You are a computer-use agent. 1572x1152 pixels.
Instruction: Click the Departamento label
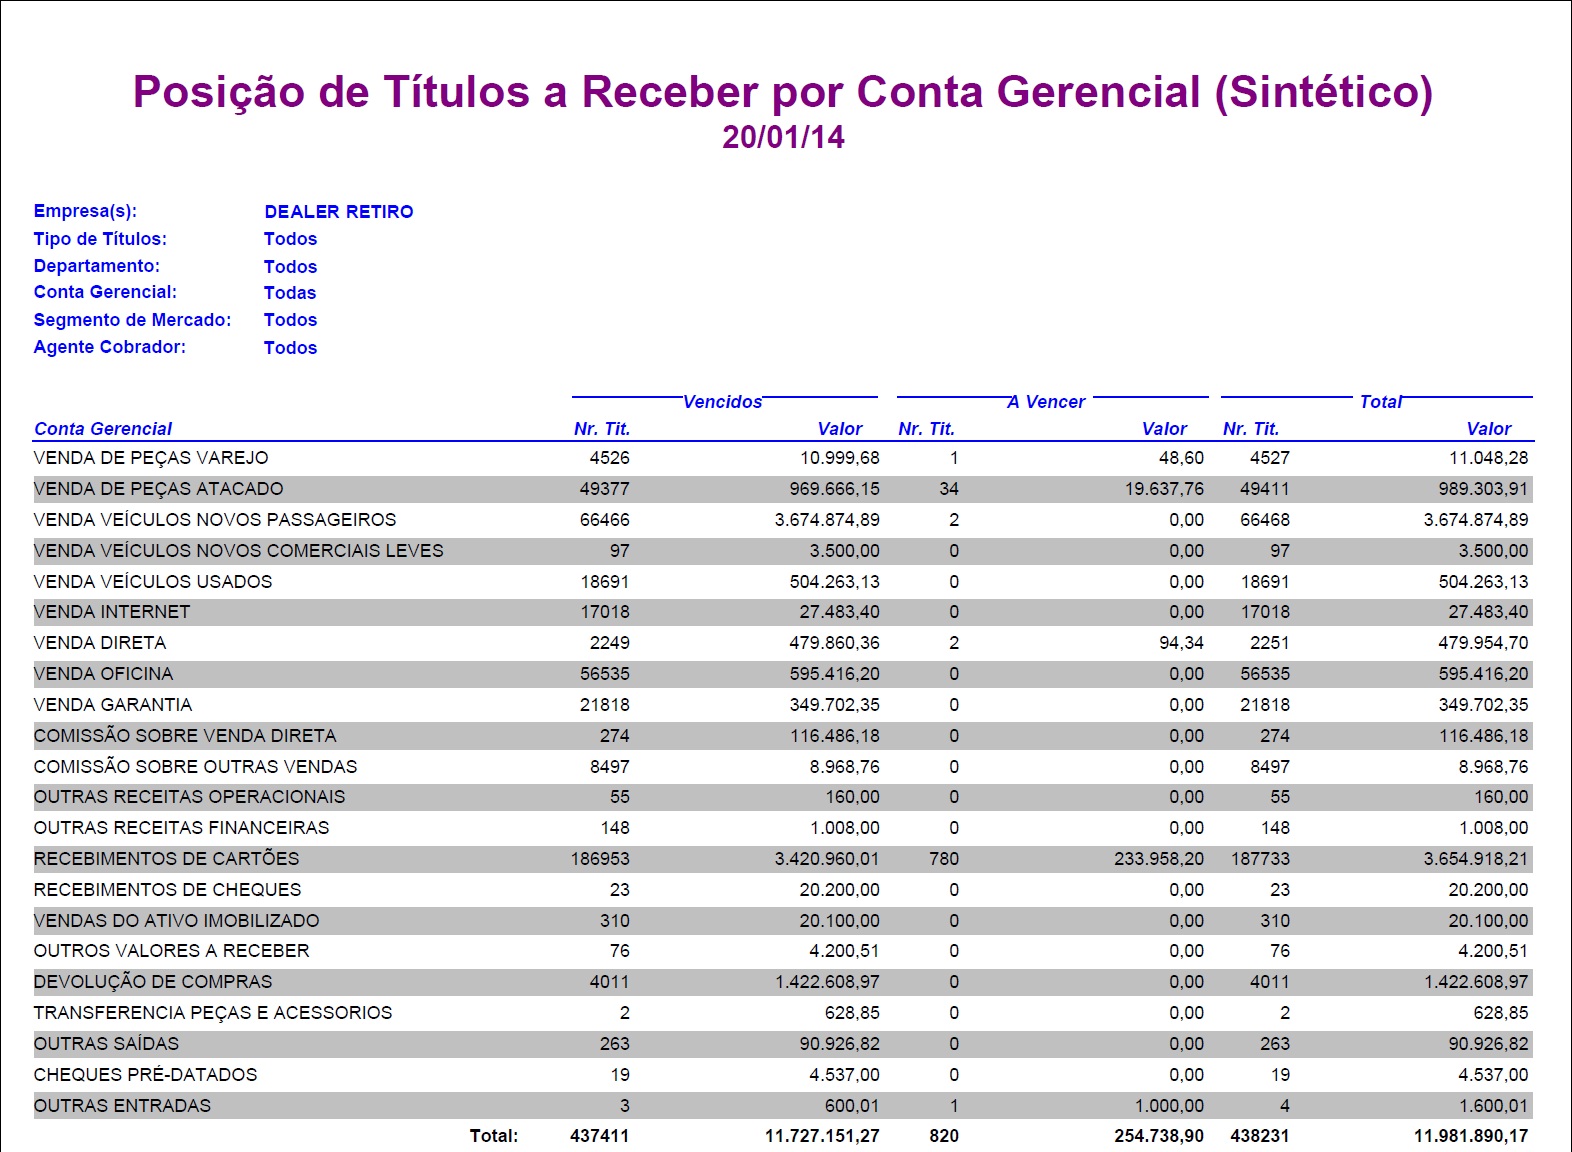pyautogui.click(x=96, y=266)
